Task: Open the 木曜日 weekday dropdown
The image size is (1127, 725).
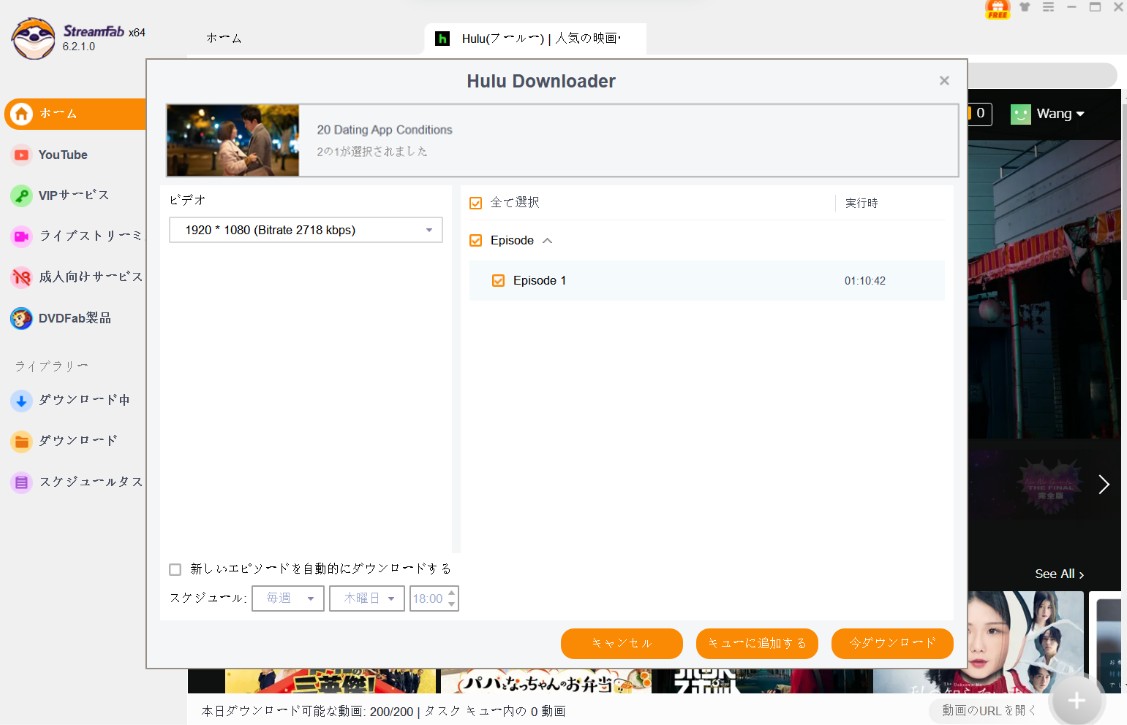Action: (367, 599)
